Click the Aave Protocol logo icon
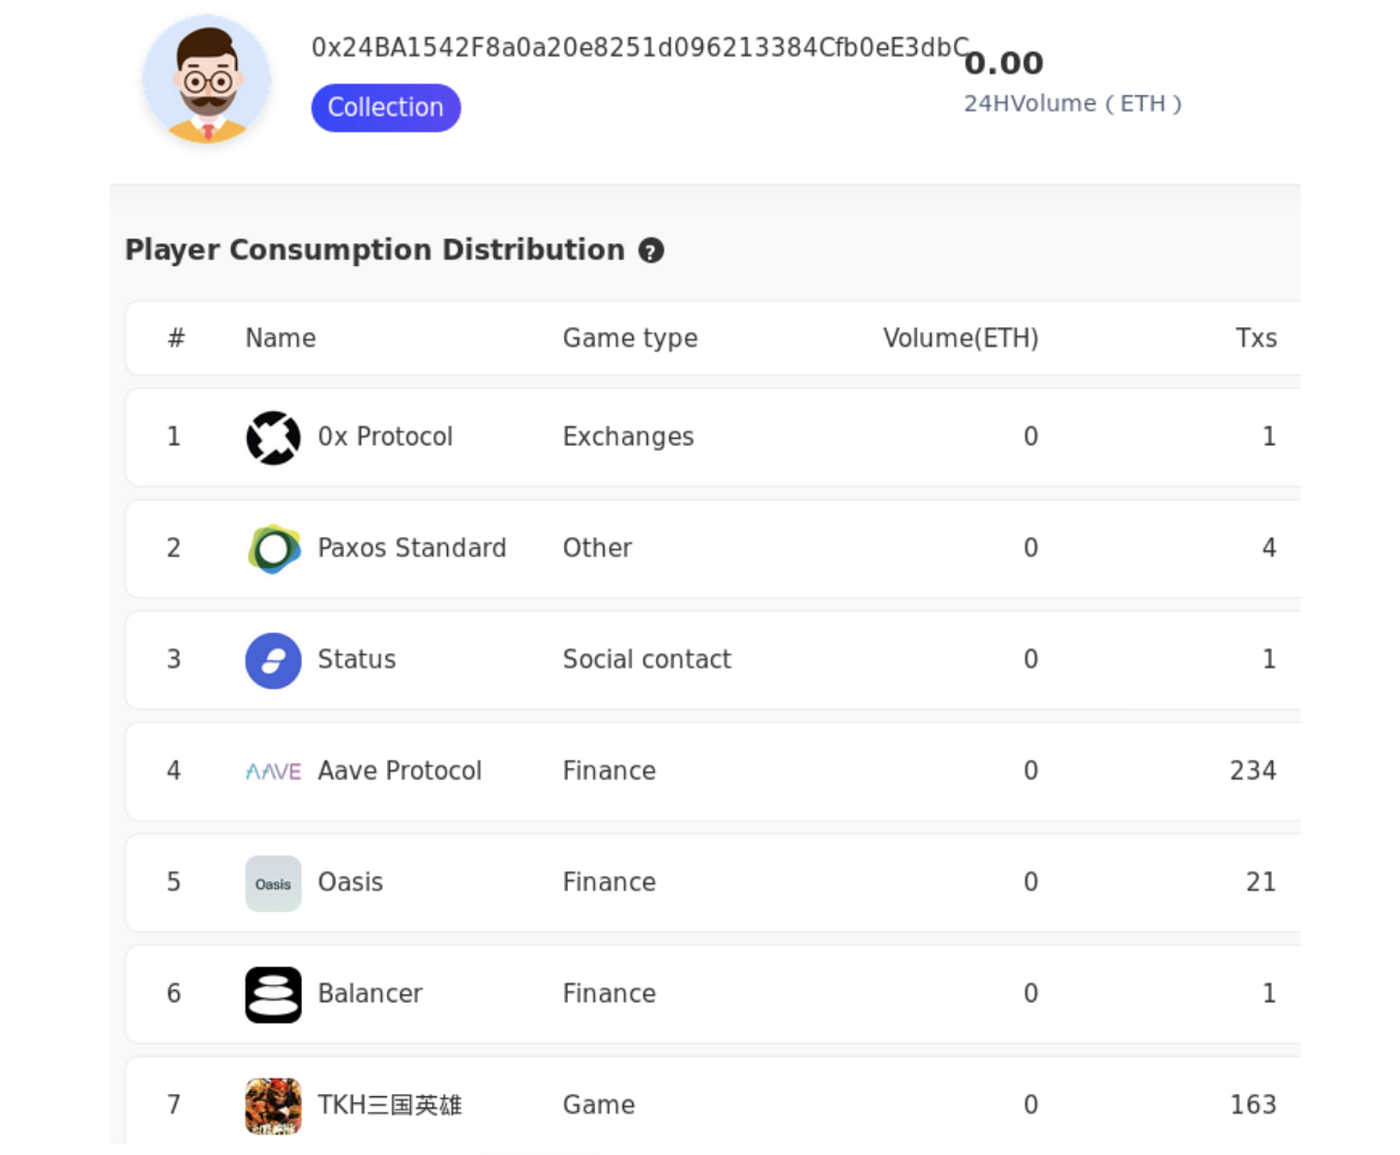The width and height of the screenshot is (1400, 1155). click(273, 772)
